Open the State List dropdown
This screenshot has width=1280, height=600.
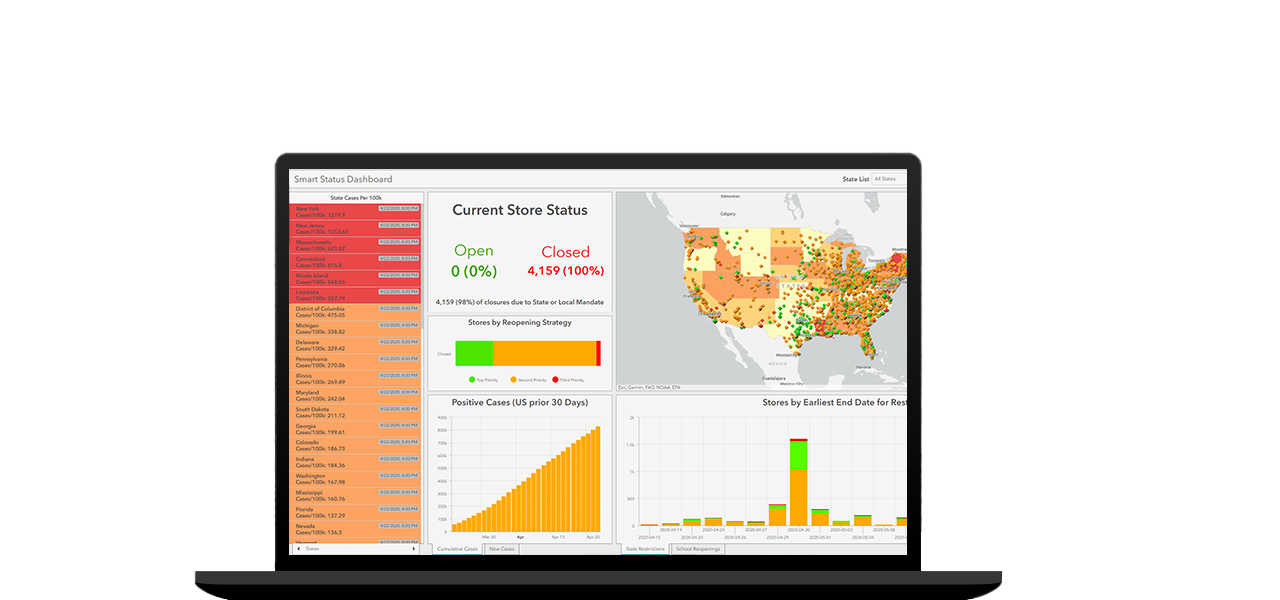pyautogui.click(x=888, y=179)
